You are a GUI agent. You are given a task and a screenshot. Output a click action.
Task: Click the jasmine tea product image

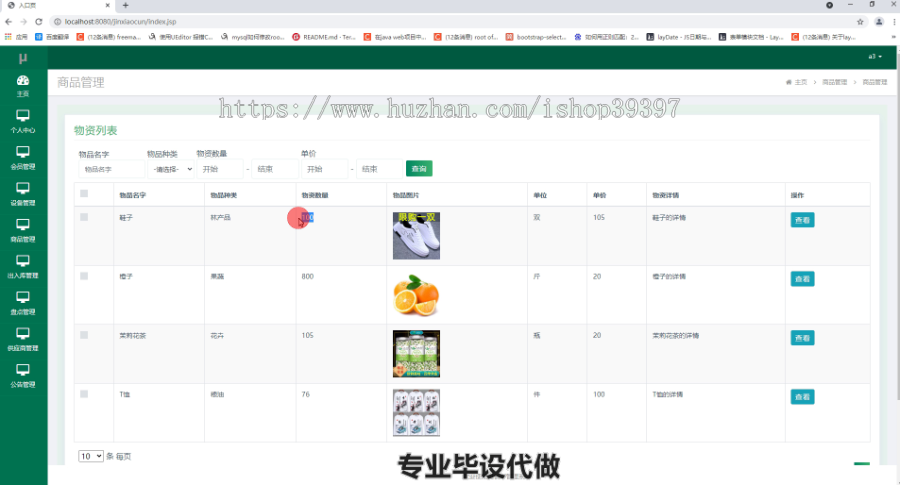416,354
